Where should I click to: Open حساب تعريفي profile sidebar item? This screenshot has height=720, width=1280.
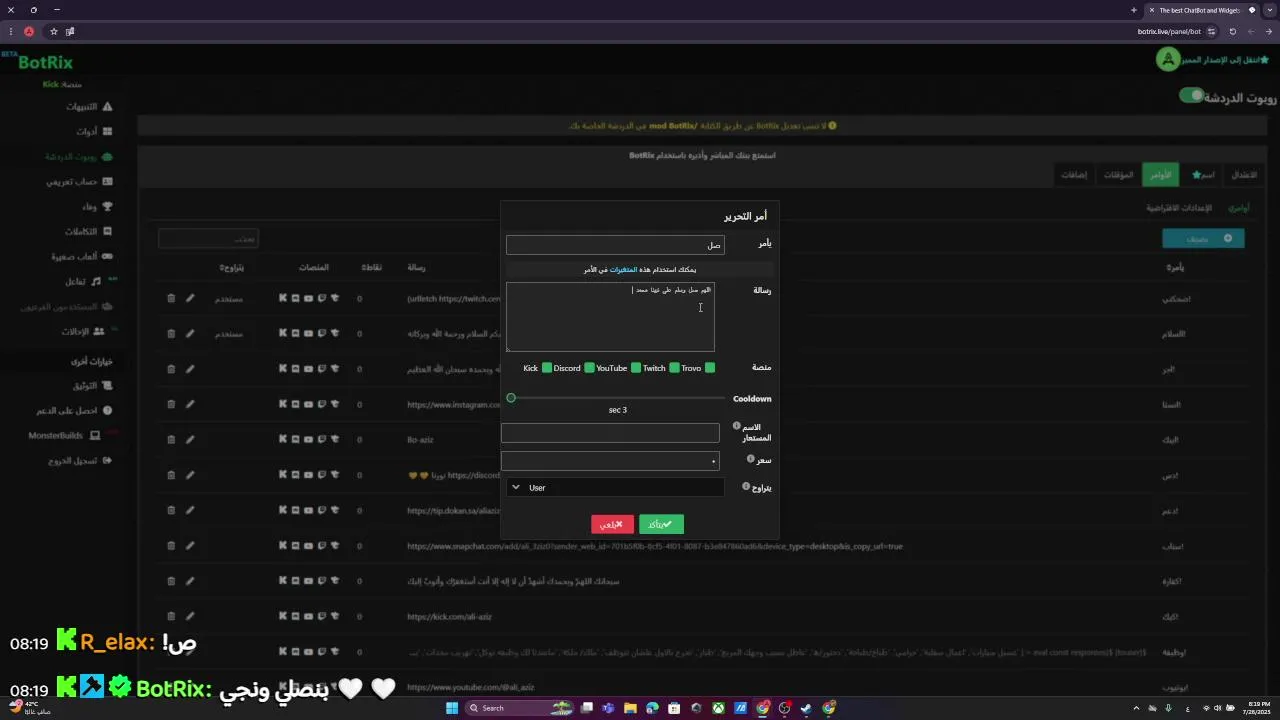tap(79, 182)
